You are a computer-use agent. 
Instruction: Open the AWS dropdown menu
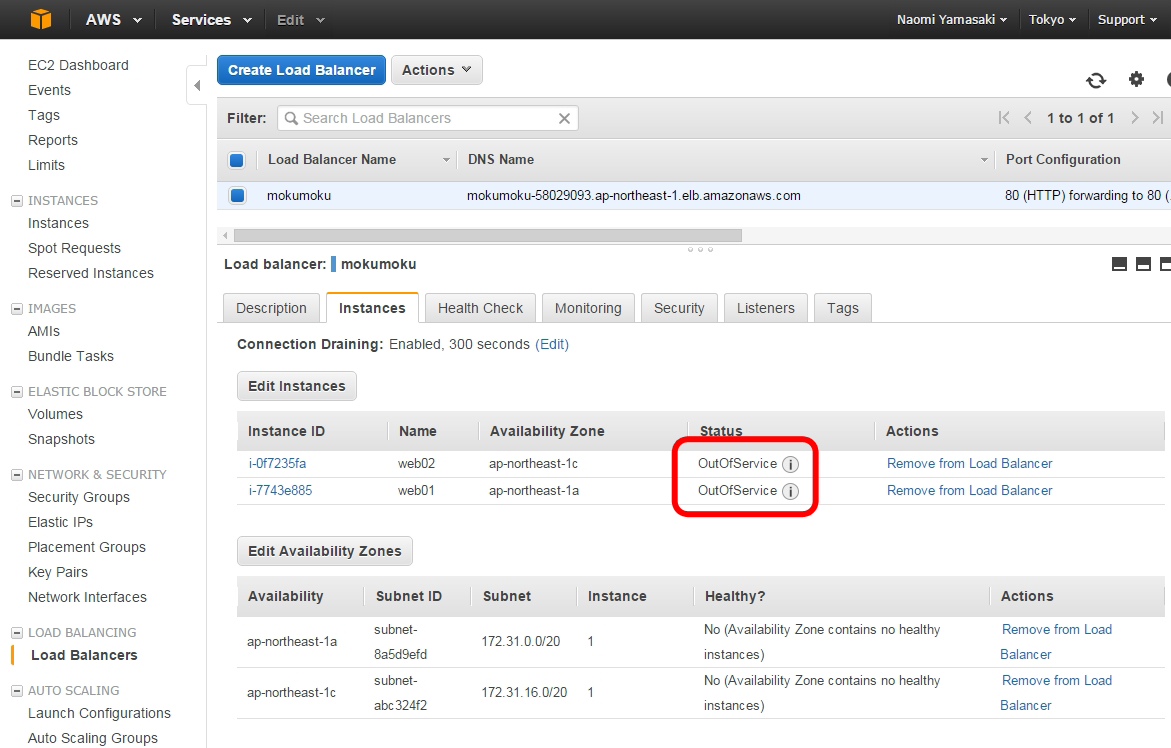click(x=114, y=19)
